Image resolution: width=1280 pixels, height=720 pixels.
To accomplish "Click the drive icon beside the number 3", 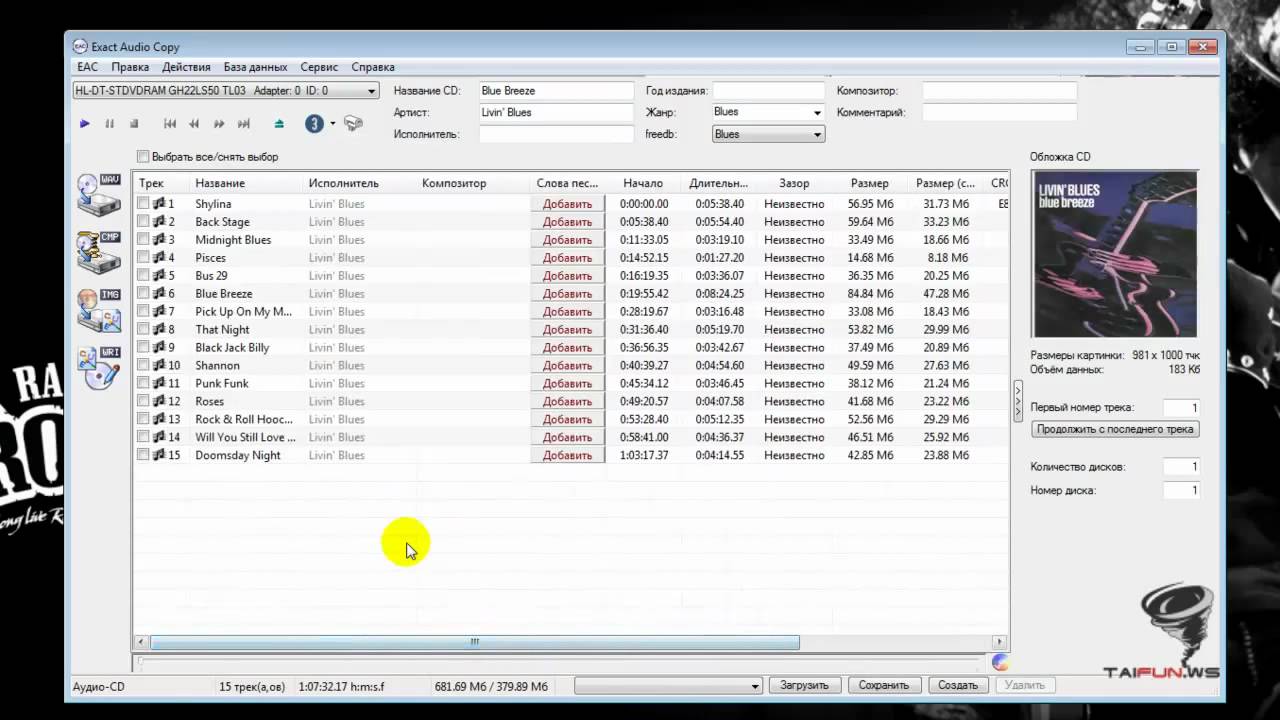I will (353, 124).
